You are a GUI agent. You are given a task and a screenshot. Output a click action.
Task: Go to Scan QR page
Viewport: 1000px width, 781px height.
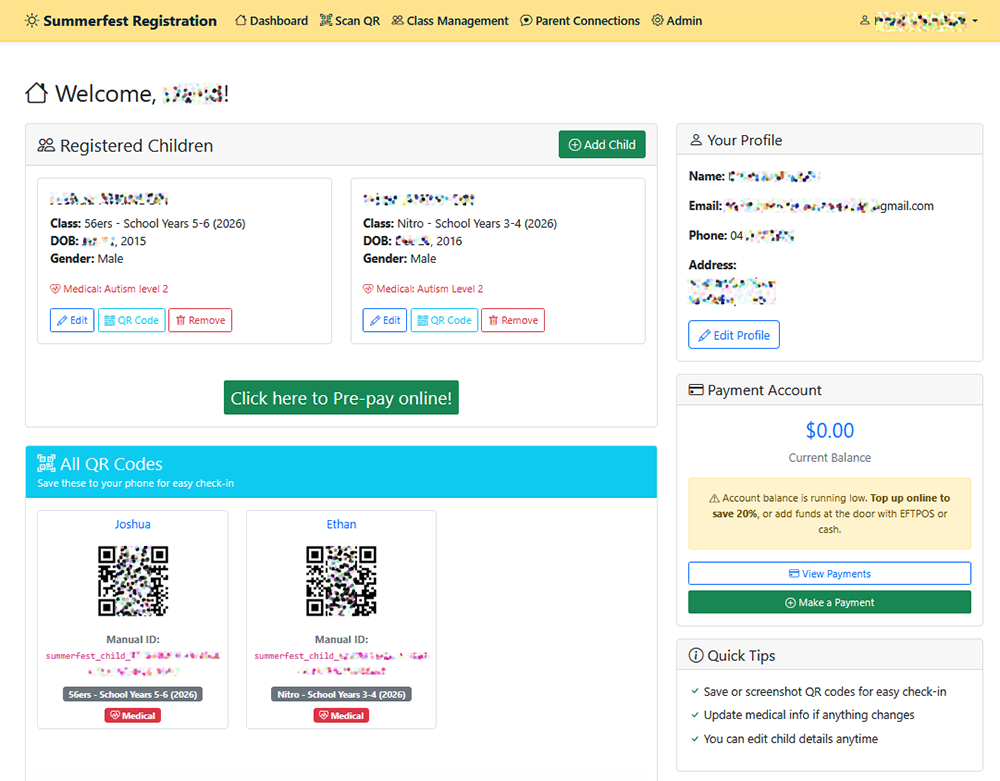pyautogui.click(x=349, y=20)
